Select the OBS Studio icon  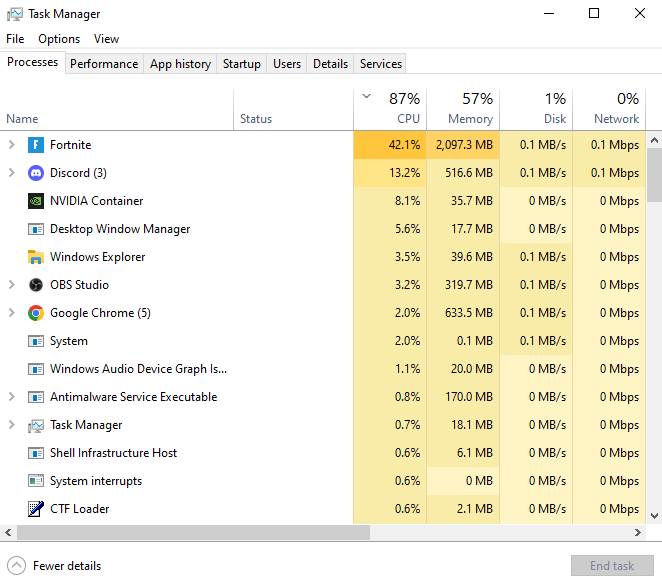(36, 285)
